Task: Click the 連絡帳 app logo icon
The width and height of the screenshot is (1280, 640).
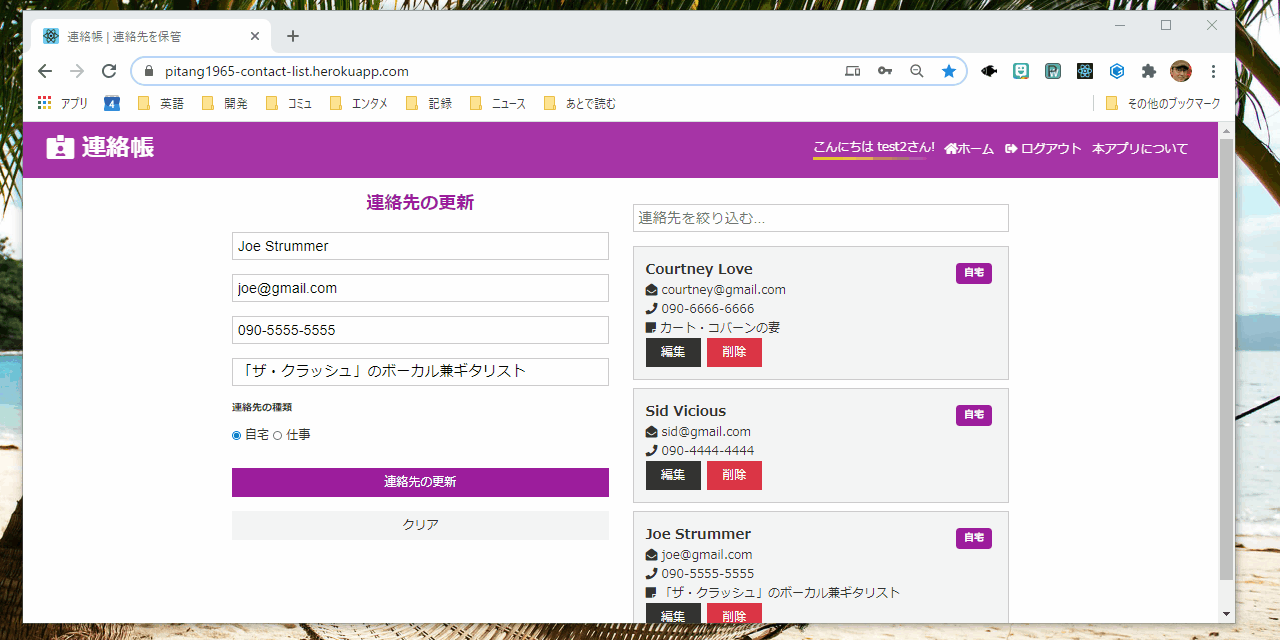Action: point(58,148)
